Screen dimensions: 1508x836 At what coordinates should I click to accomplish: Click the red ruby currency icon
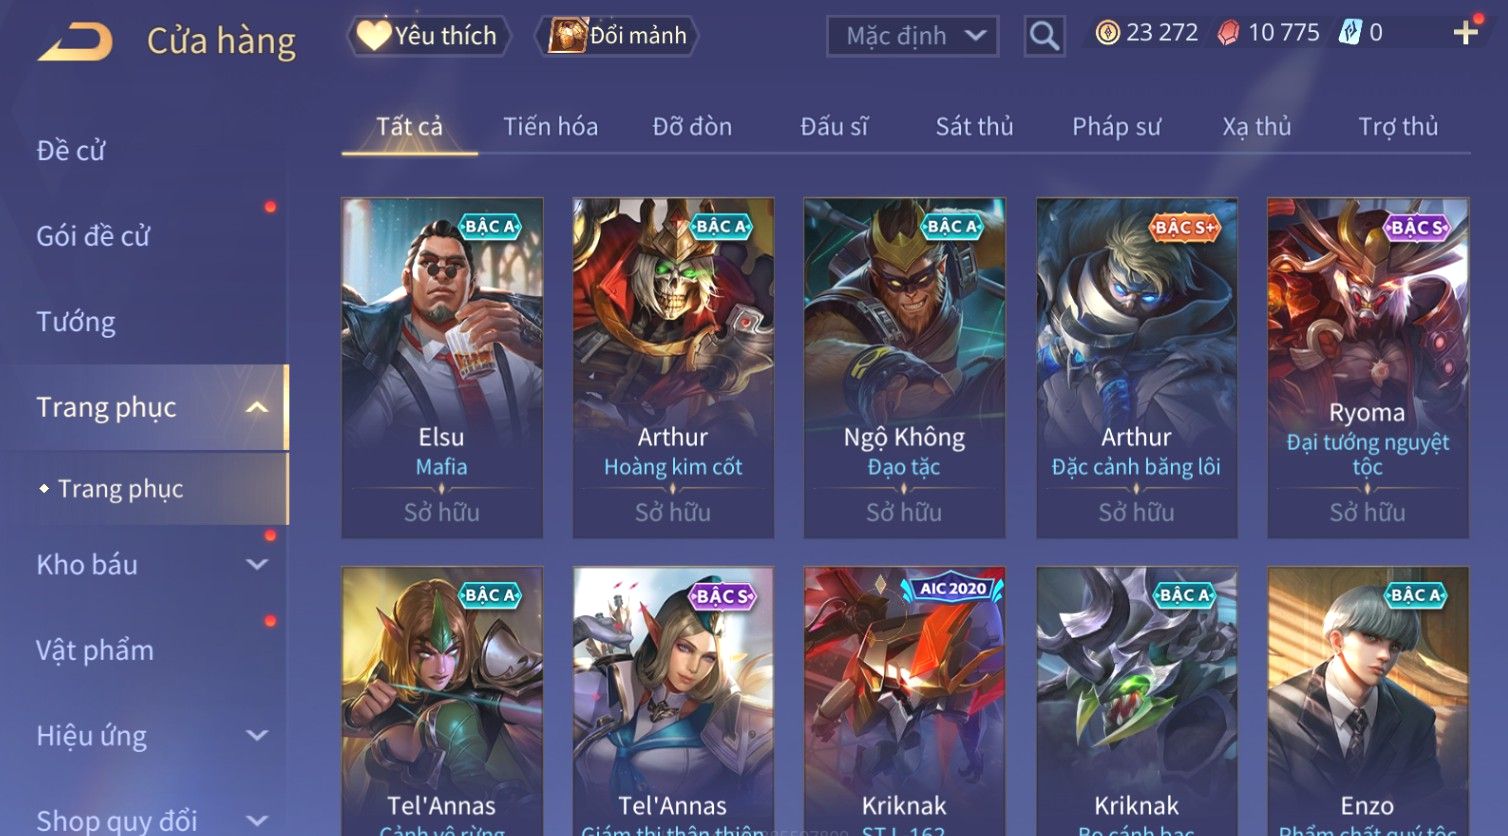1228,33
